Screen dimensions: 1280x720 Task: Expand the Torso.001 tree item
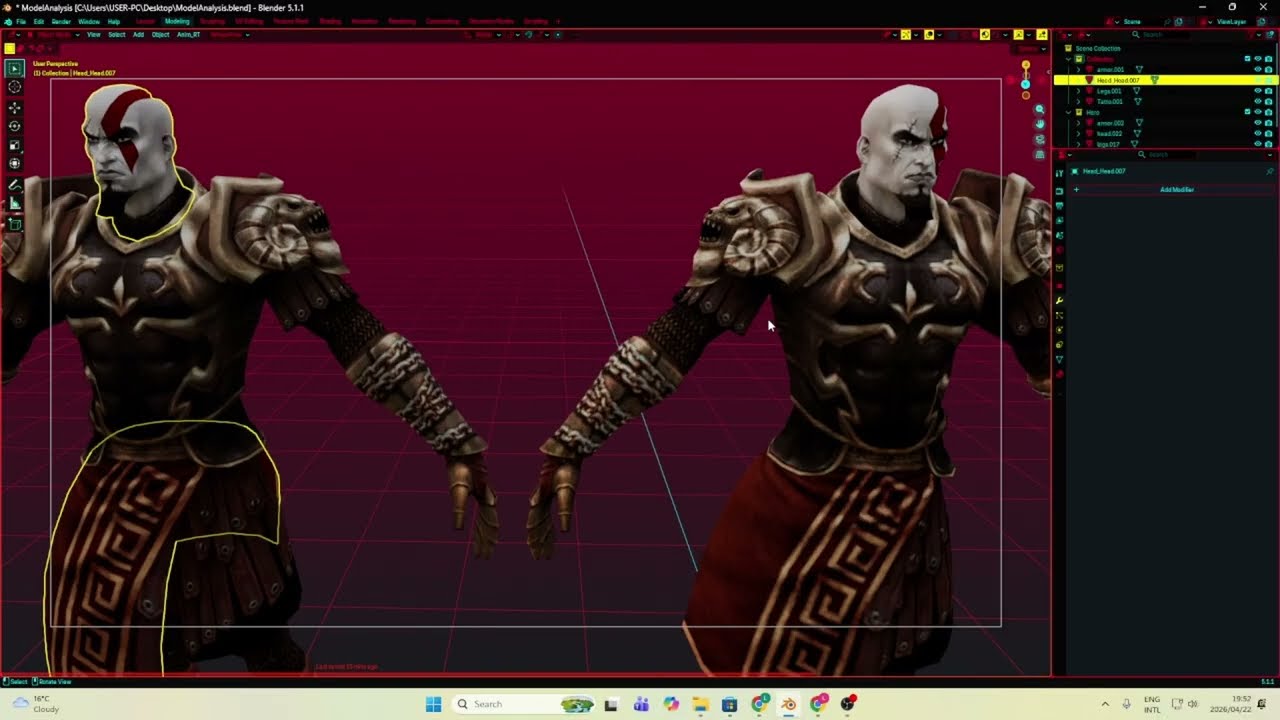coord(1078,101)
